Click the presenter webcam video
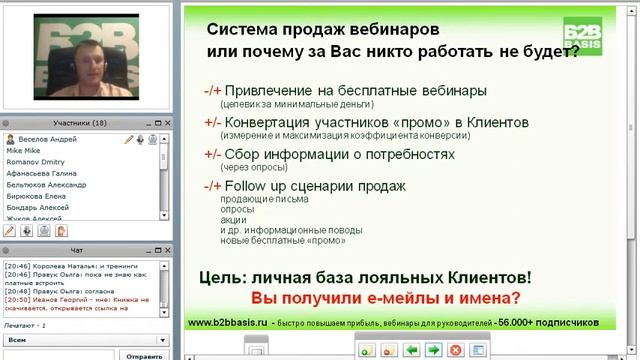Image resolution: width=640 pixels, height=360 pixels. tap(86, 57)
